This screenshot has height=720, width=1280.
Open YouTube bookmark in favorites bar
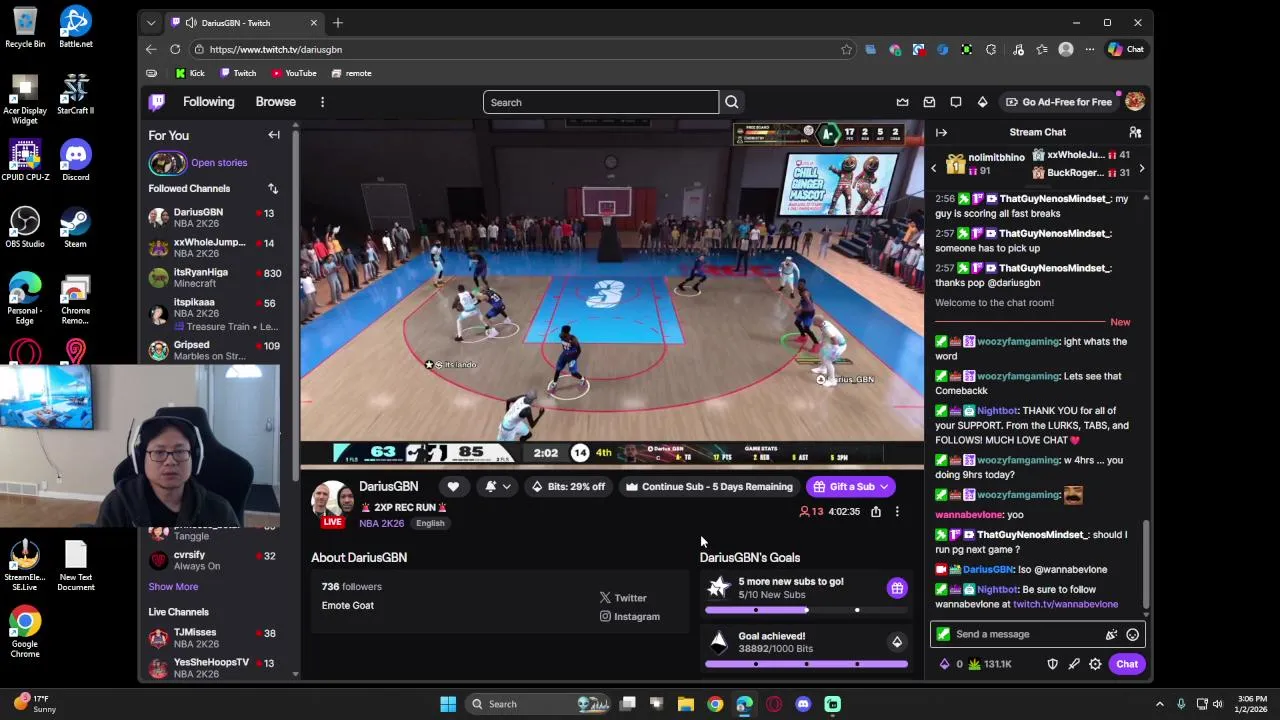point(294,73)
